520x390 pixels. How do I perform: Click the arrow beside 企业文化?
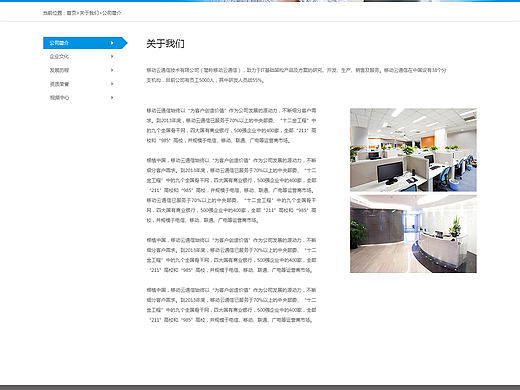112,57
